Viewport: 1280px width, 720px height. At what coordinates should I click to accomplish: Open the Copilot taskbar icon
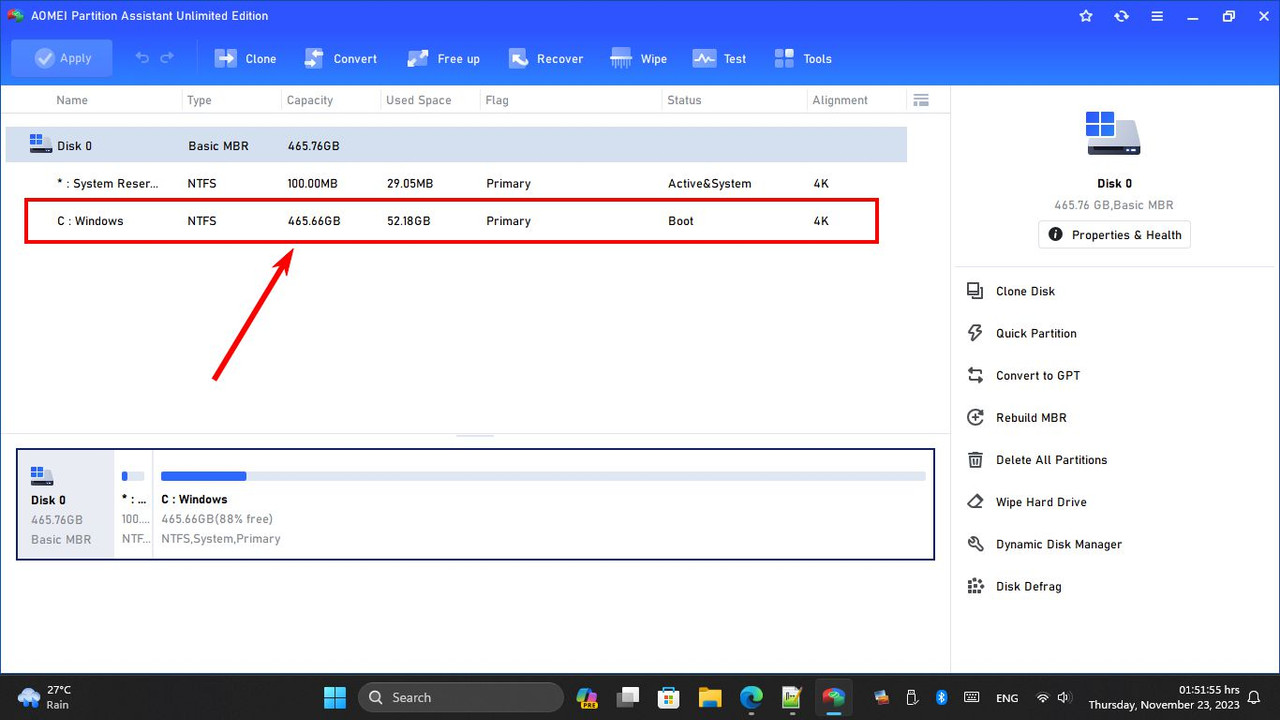click(587, 697)
